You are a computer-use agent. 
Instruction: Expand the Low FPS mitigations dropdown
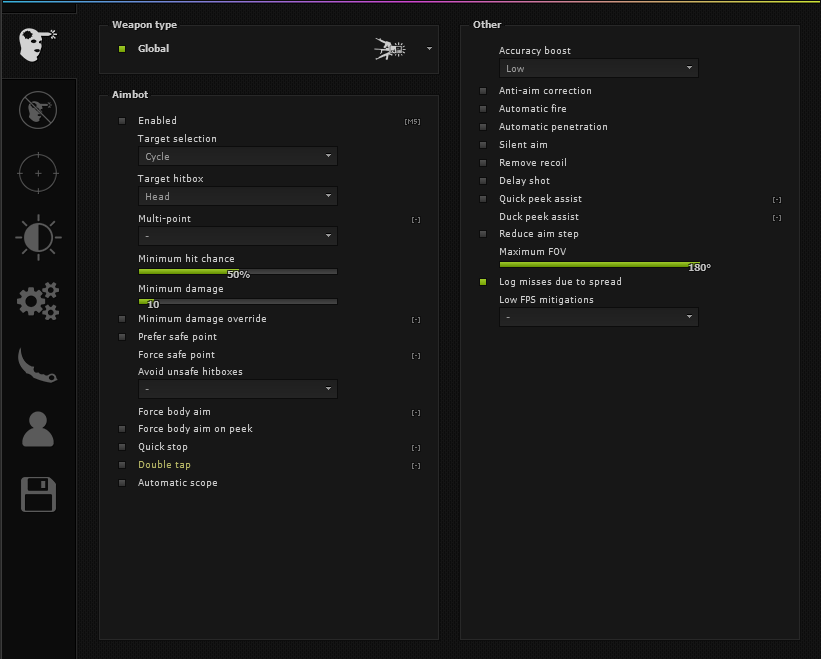point(598,317)
